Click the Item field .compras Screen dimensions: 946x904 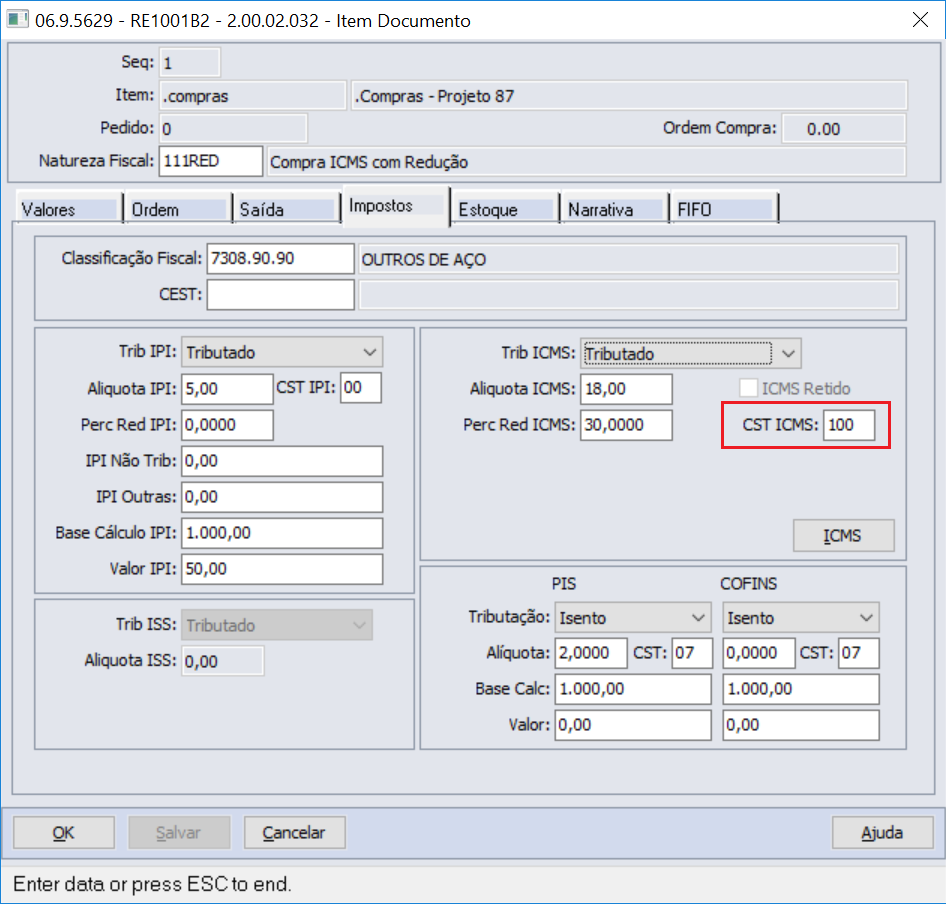[252, 96]
